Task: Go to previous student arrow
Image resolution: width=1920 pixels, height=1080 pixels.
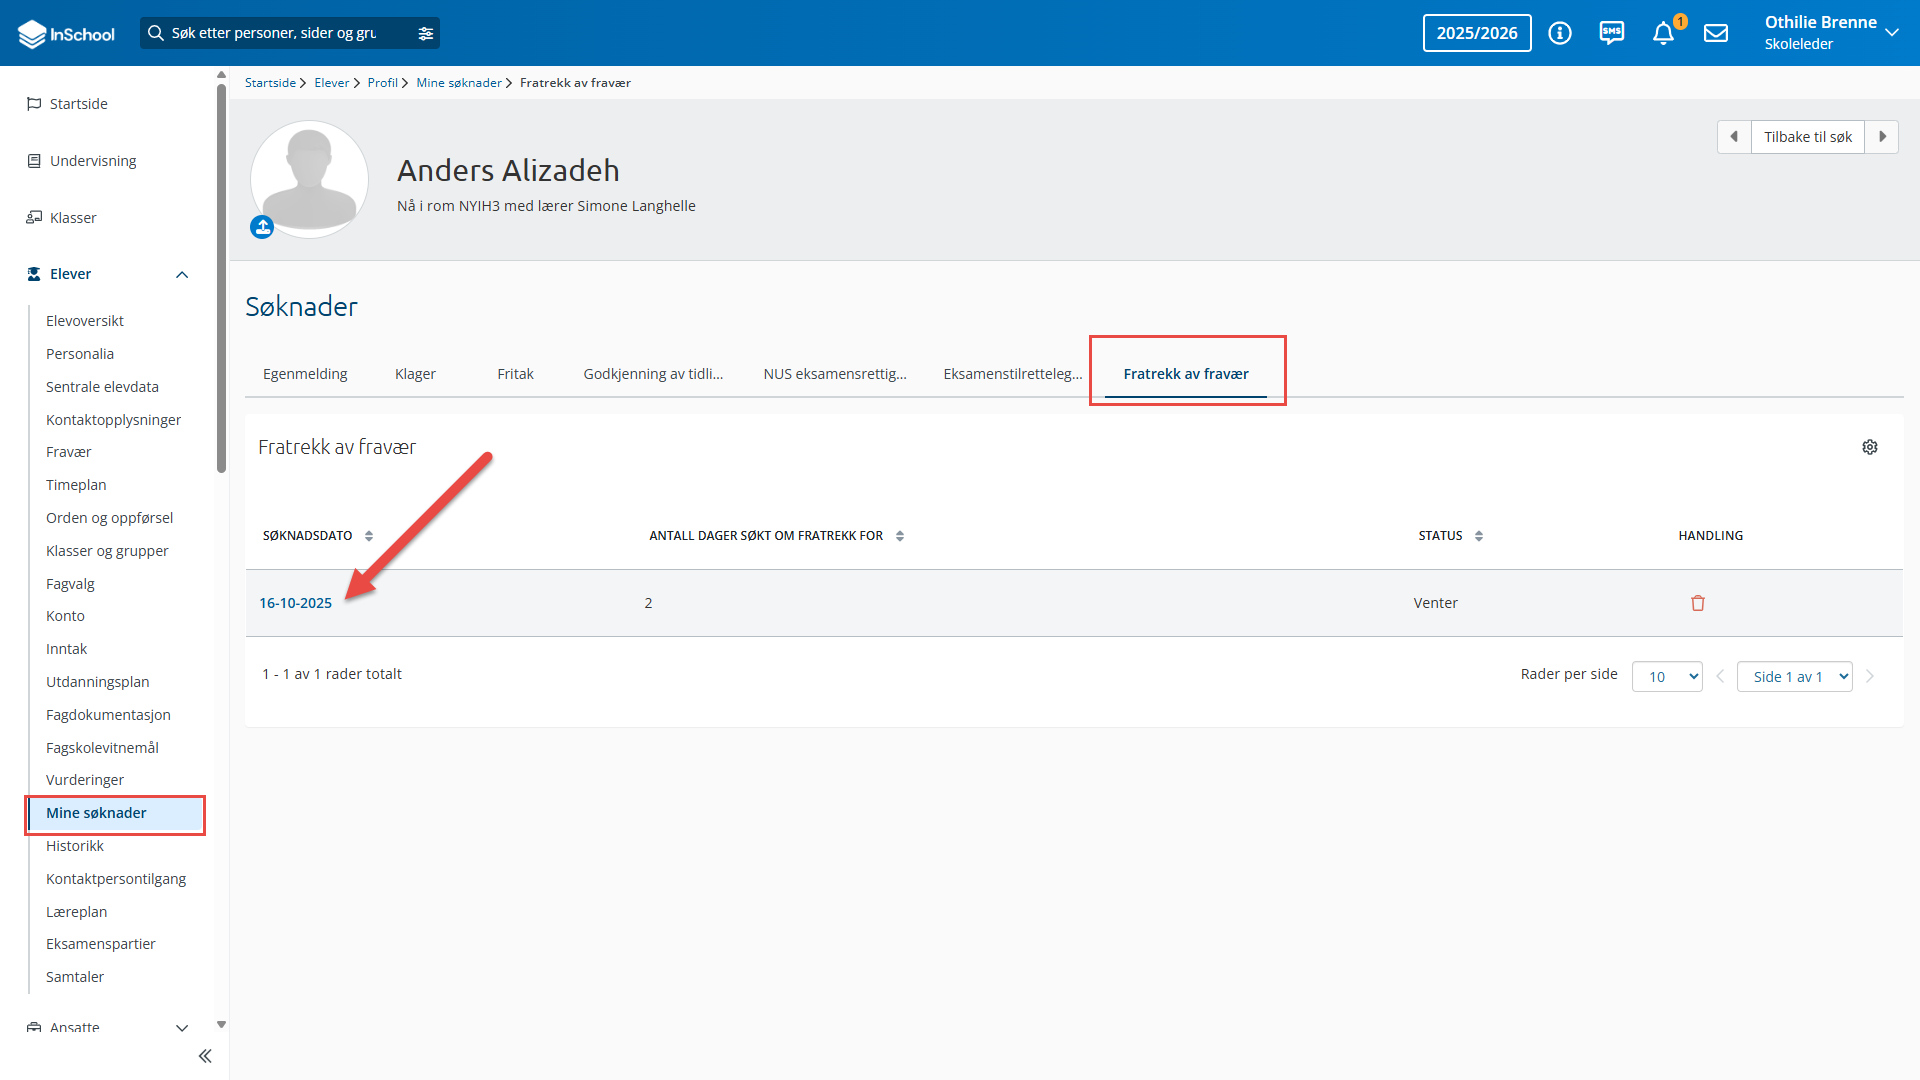Action: coord(1734,137)
